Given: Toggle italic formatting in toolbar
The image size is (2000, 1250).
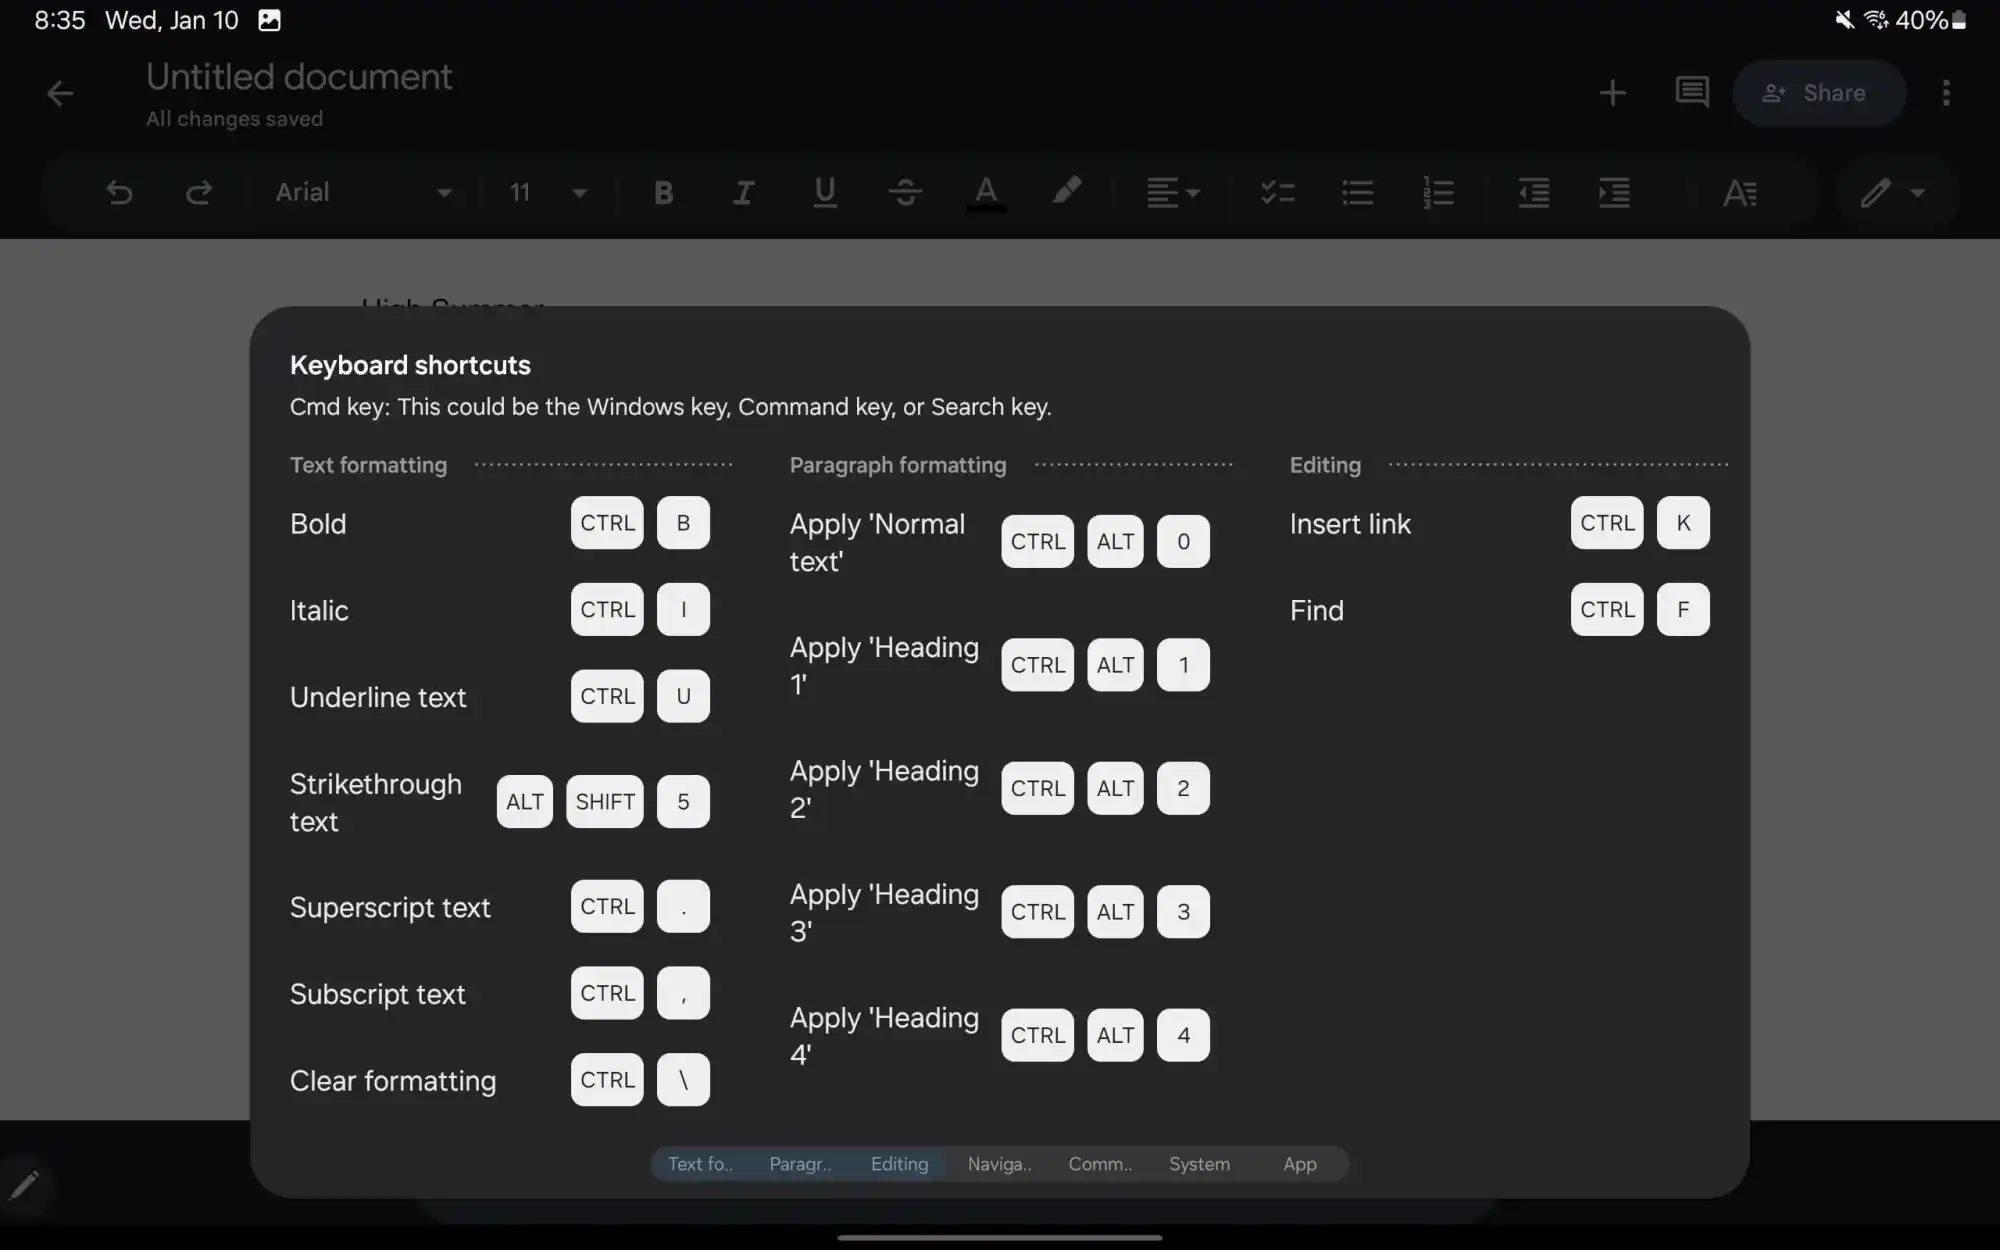Looking at the screenshot, I should coord(743,192).
